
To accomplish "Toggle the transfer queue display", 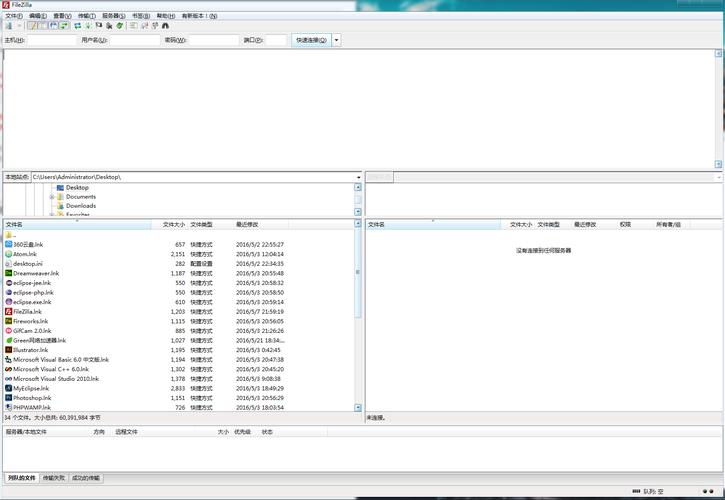I will click(65, 26).
